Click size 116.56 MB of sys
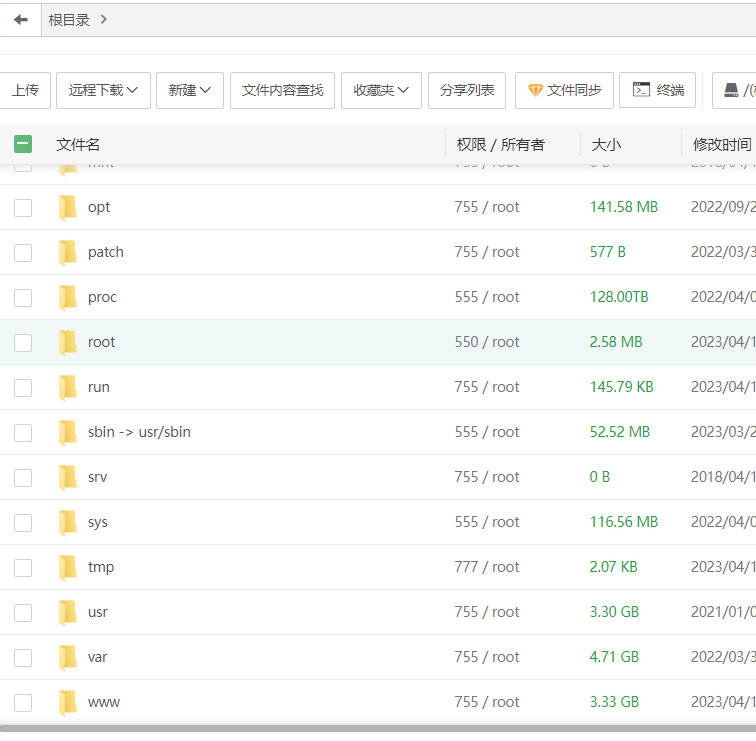The width and height of the screenshot is (756, 741). (624, 522)
